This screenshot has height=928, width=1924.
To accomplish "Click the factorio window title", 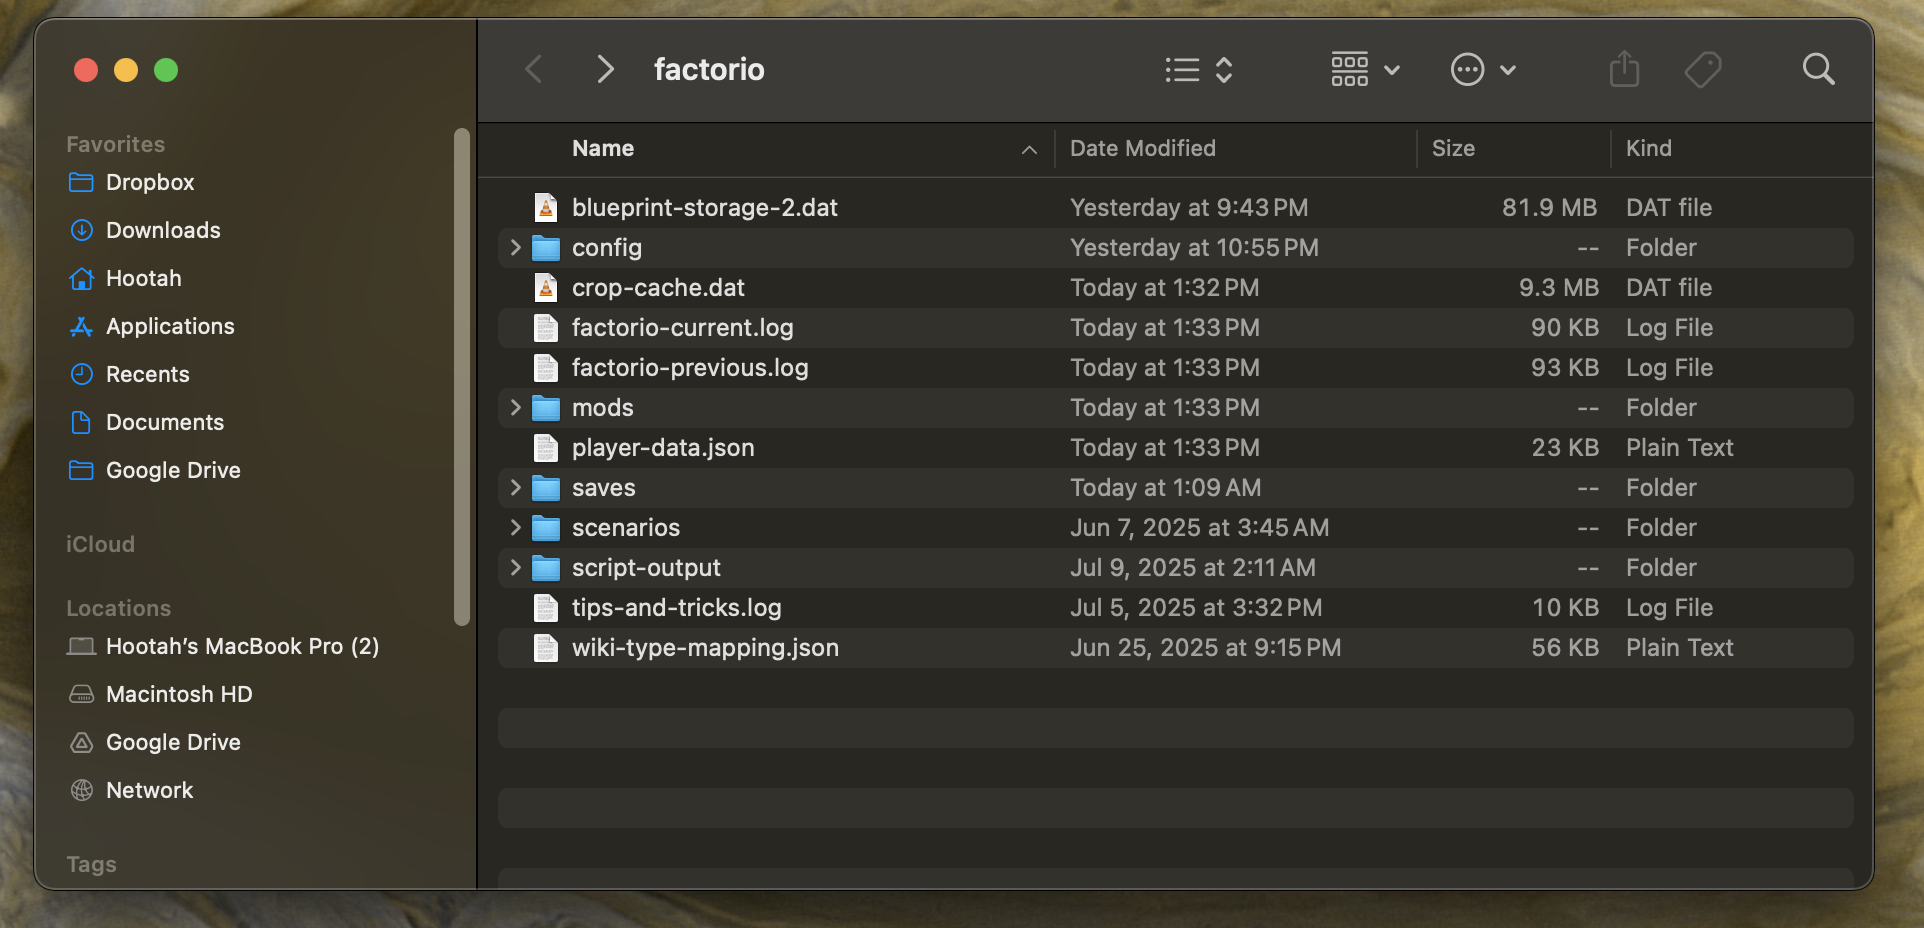I will point(709,69).
